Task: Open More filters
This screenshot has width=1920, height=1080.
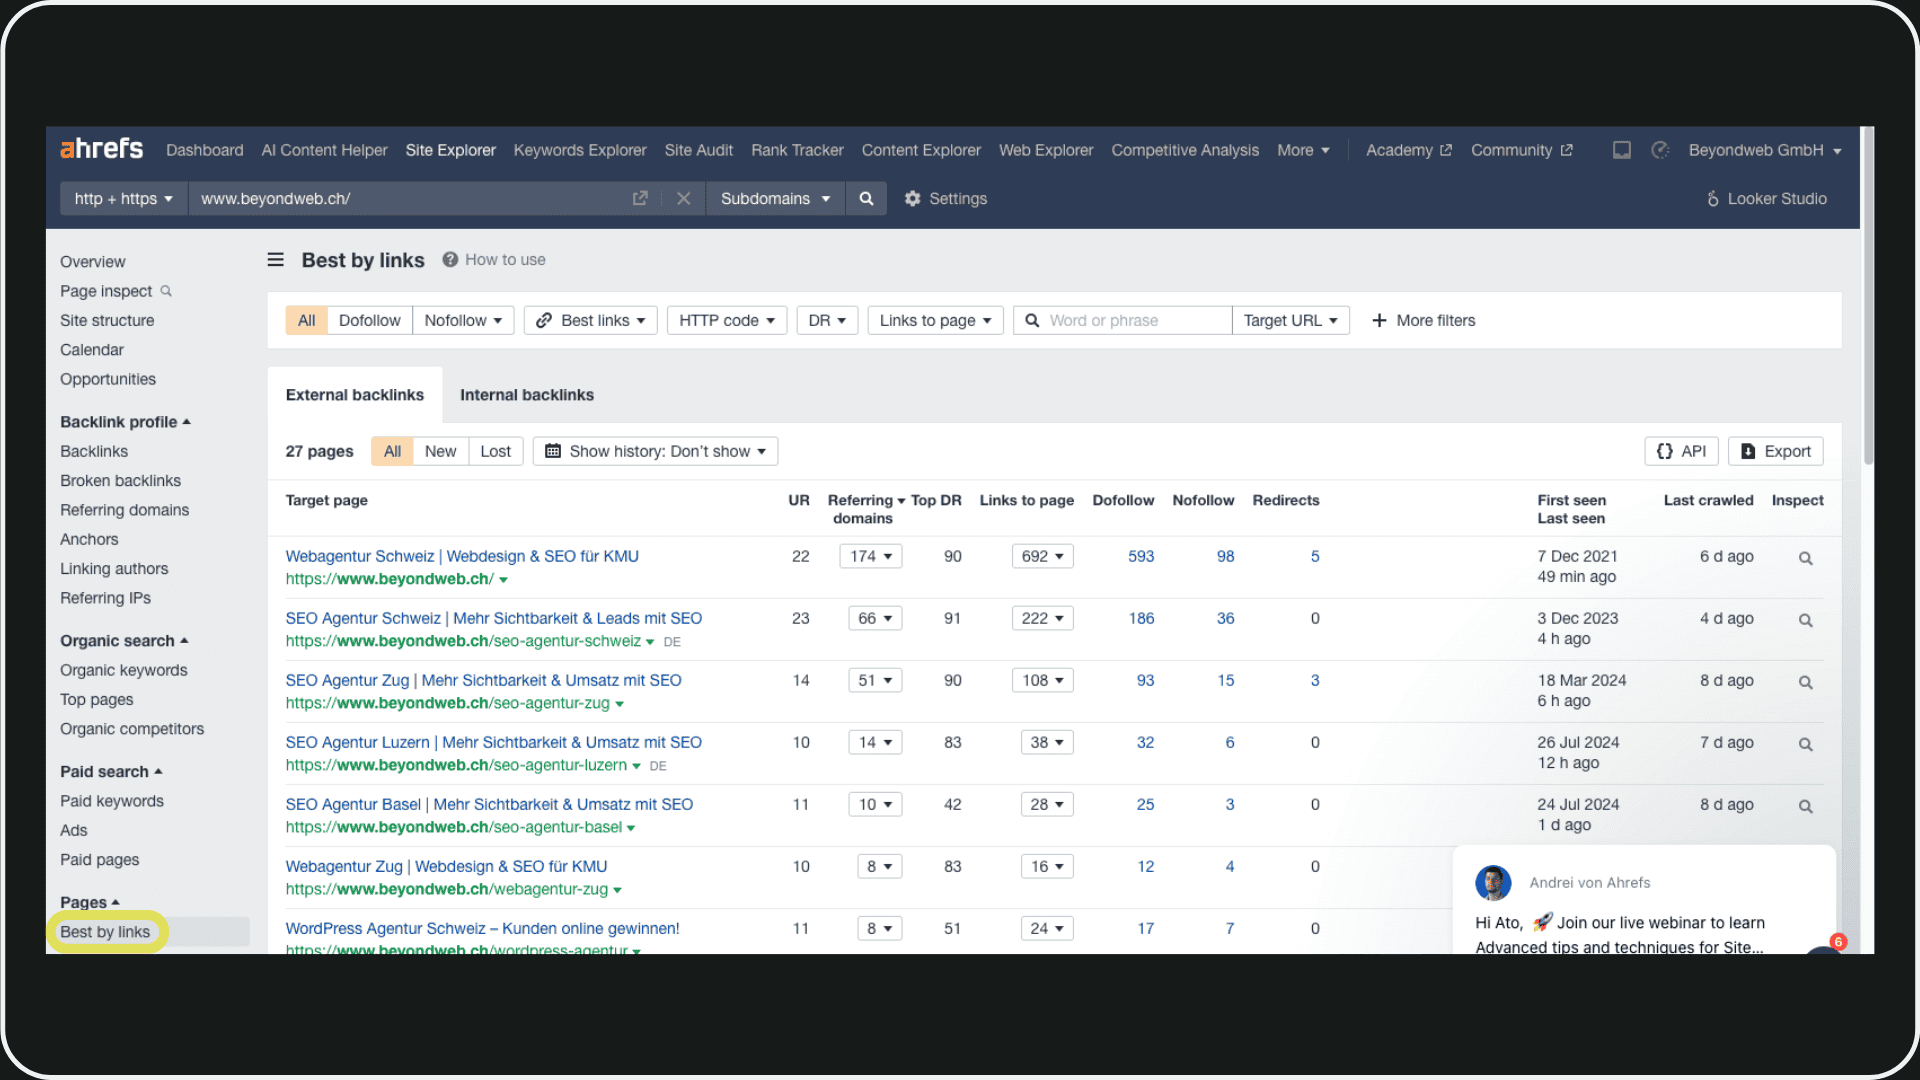Action: [x=1423, y=320]
